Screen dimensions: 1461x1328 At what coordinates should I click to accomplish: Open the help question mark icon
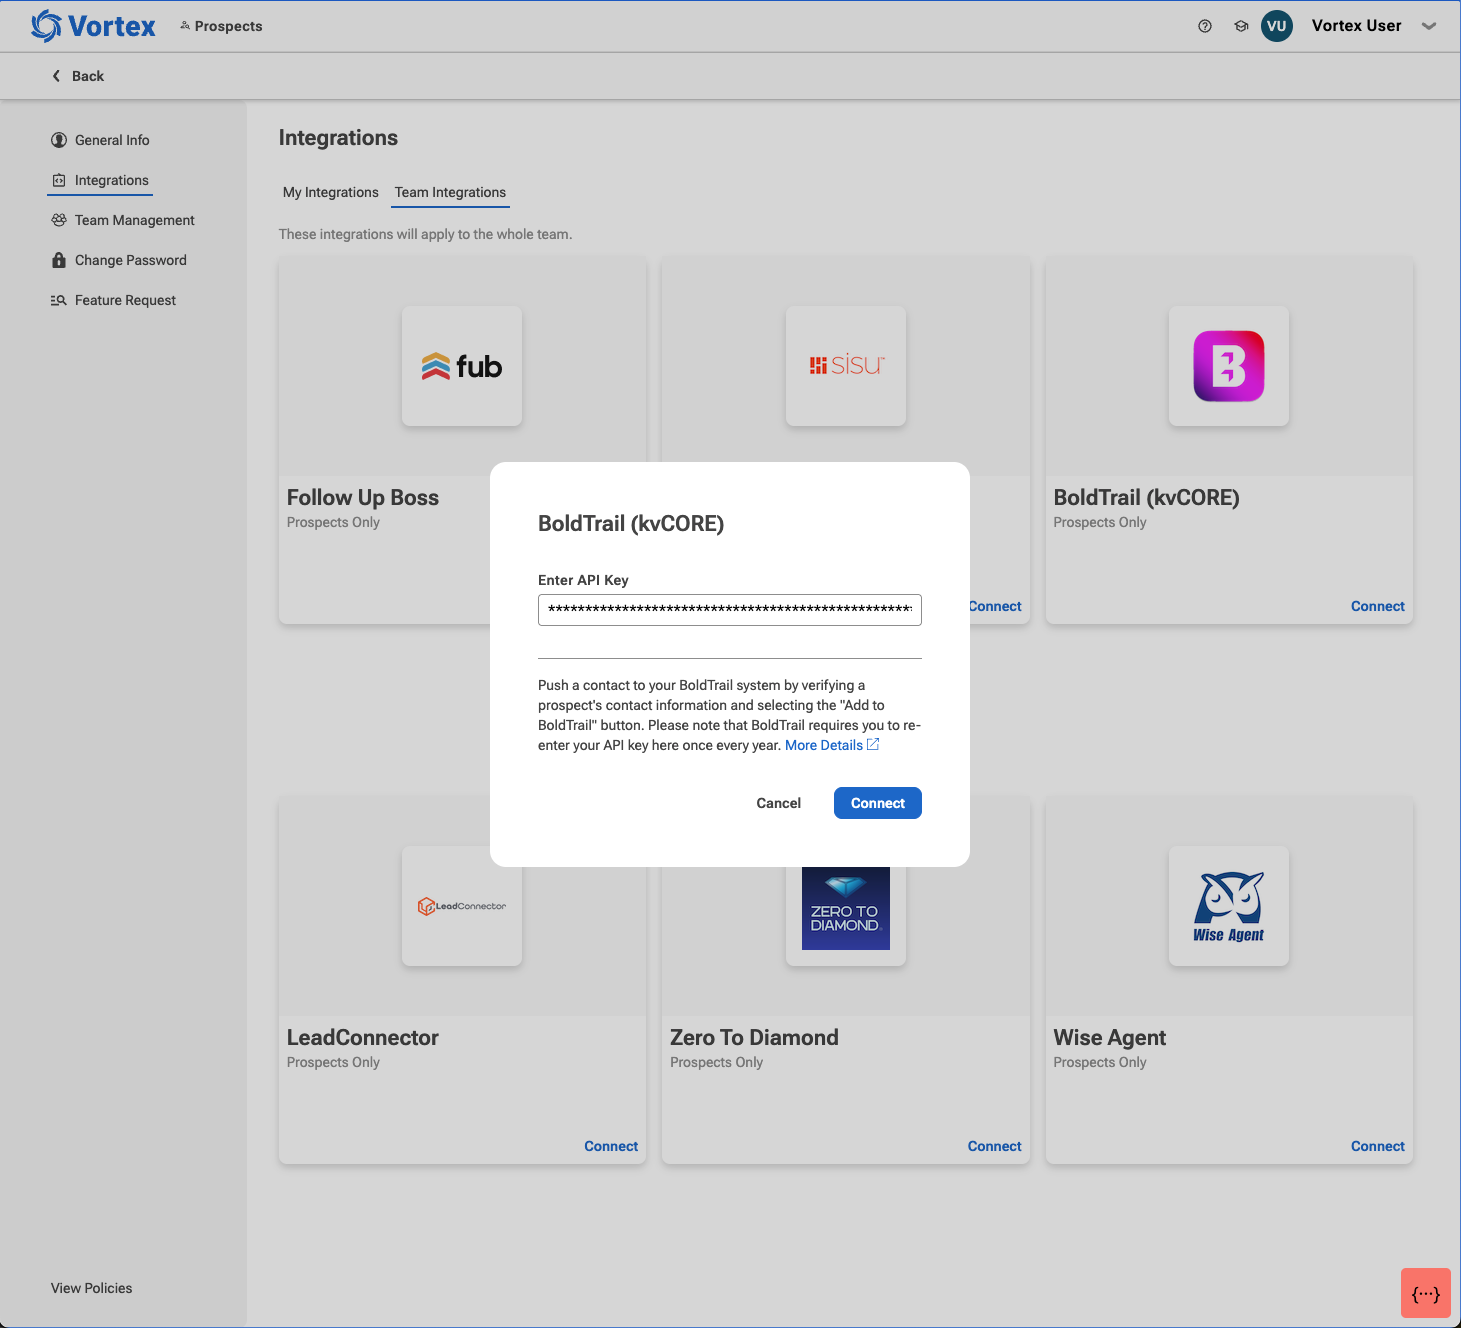[x=1205, y=26]
